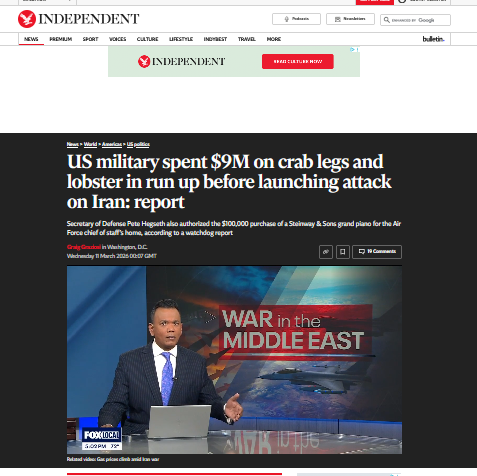Click the Independent eagle logo
This screenshot has height=476, width=477.
pyautogui.click(x=27, y=19)
